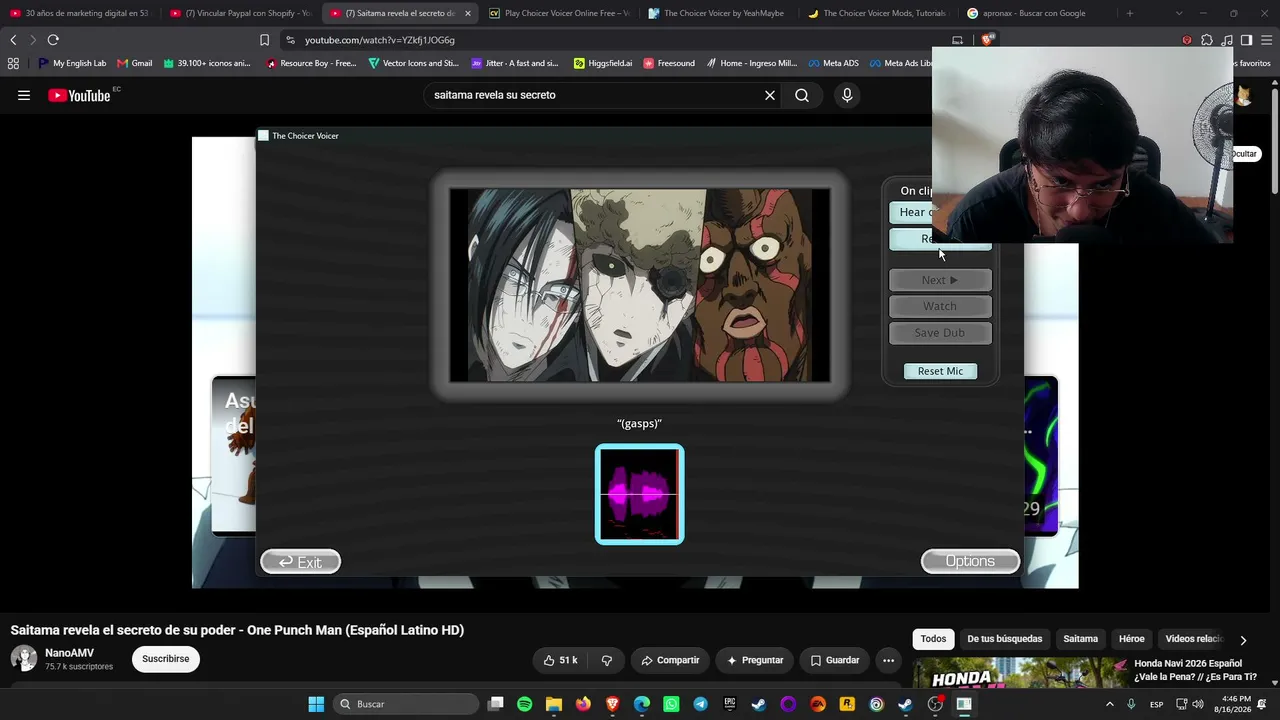Open Telegram from the taskbar

point(700,704)
